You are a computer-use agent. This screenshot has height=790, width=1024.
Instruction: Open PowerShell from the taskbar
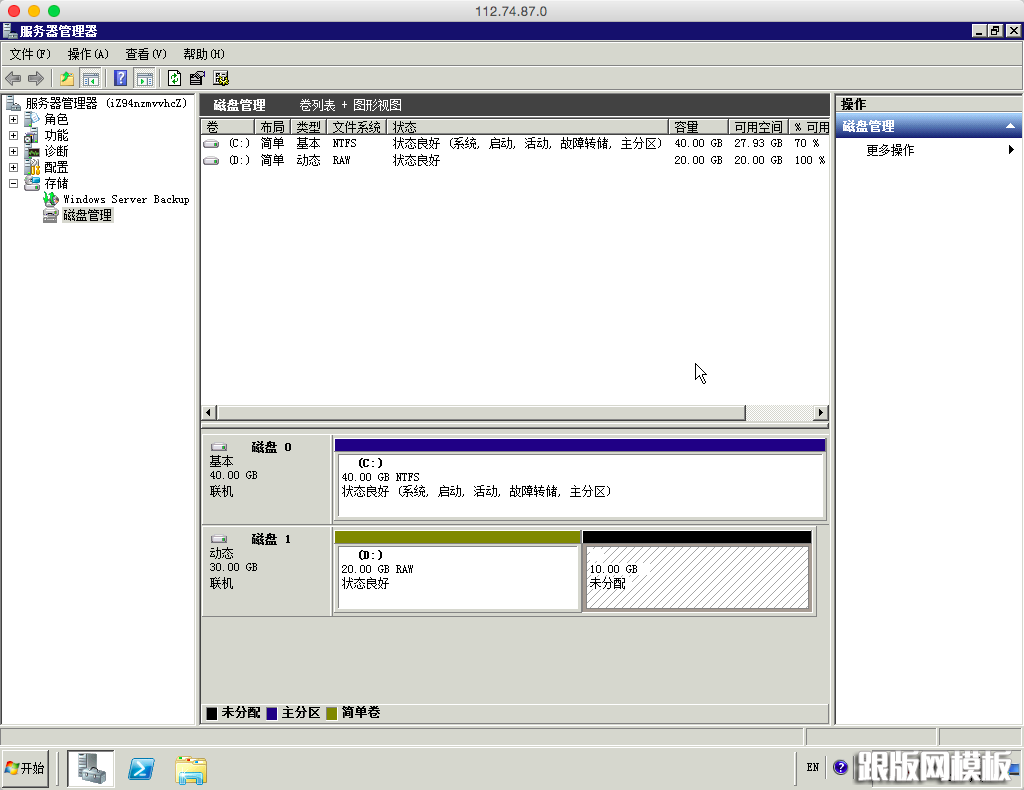(x=141, y=768)
